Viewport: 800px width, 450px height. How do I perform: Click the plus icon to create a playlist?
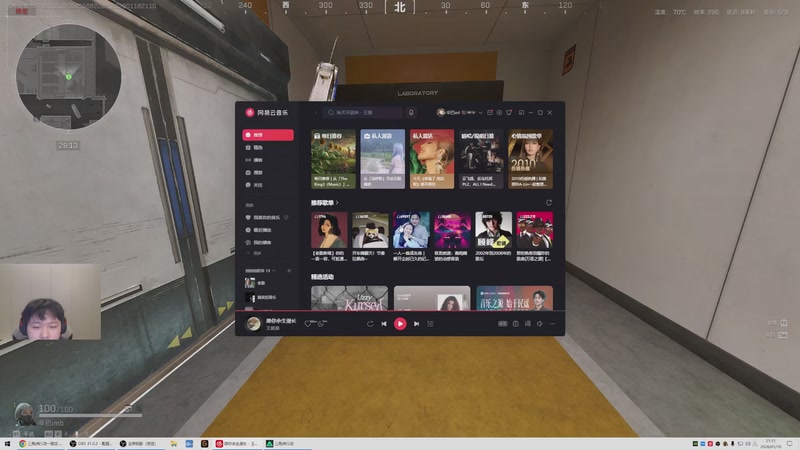(x=289, y=270)
